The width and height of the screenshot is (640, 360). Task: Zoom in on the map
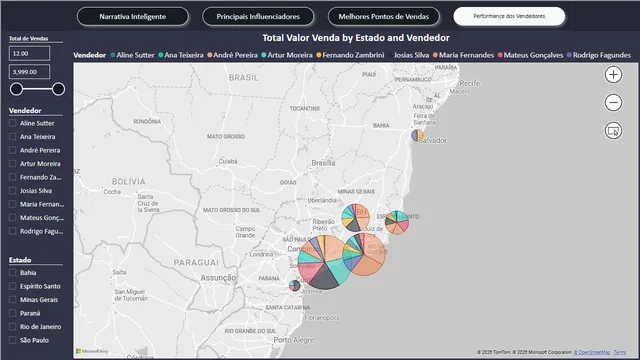coord(613,75)
